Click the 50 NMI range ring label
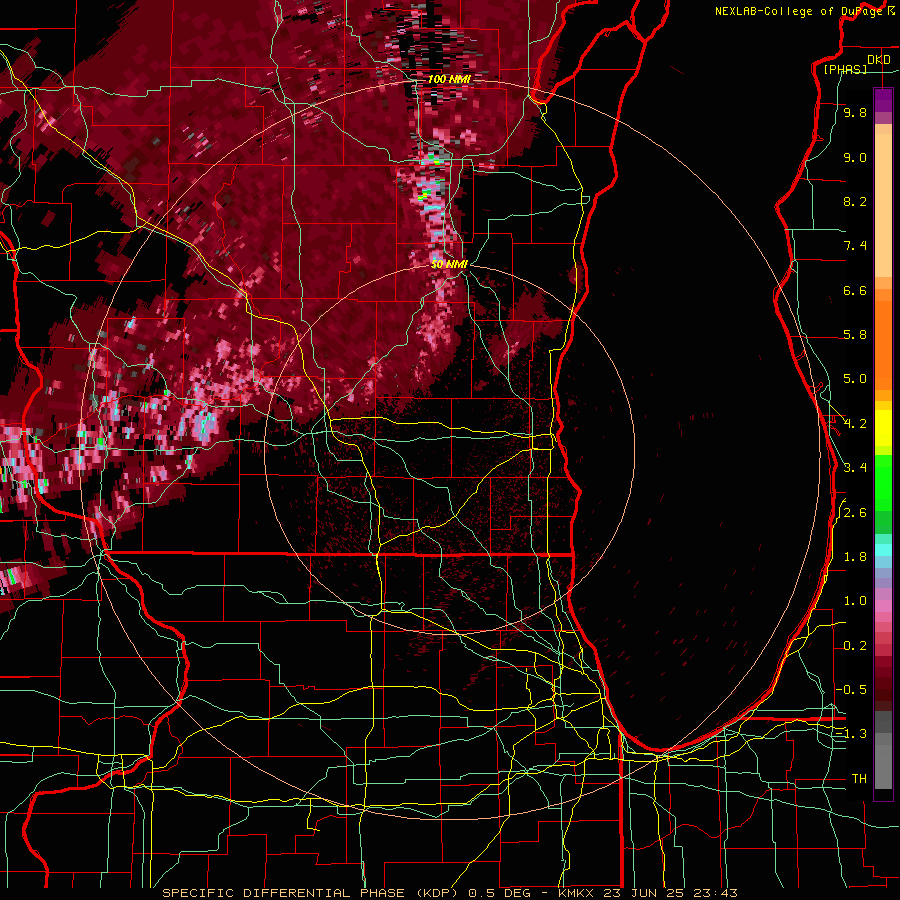 coord(449,264)
